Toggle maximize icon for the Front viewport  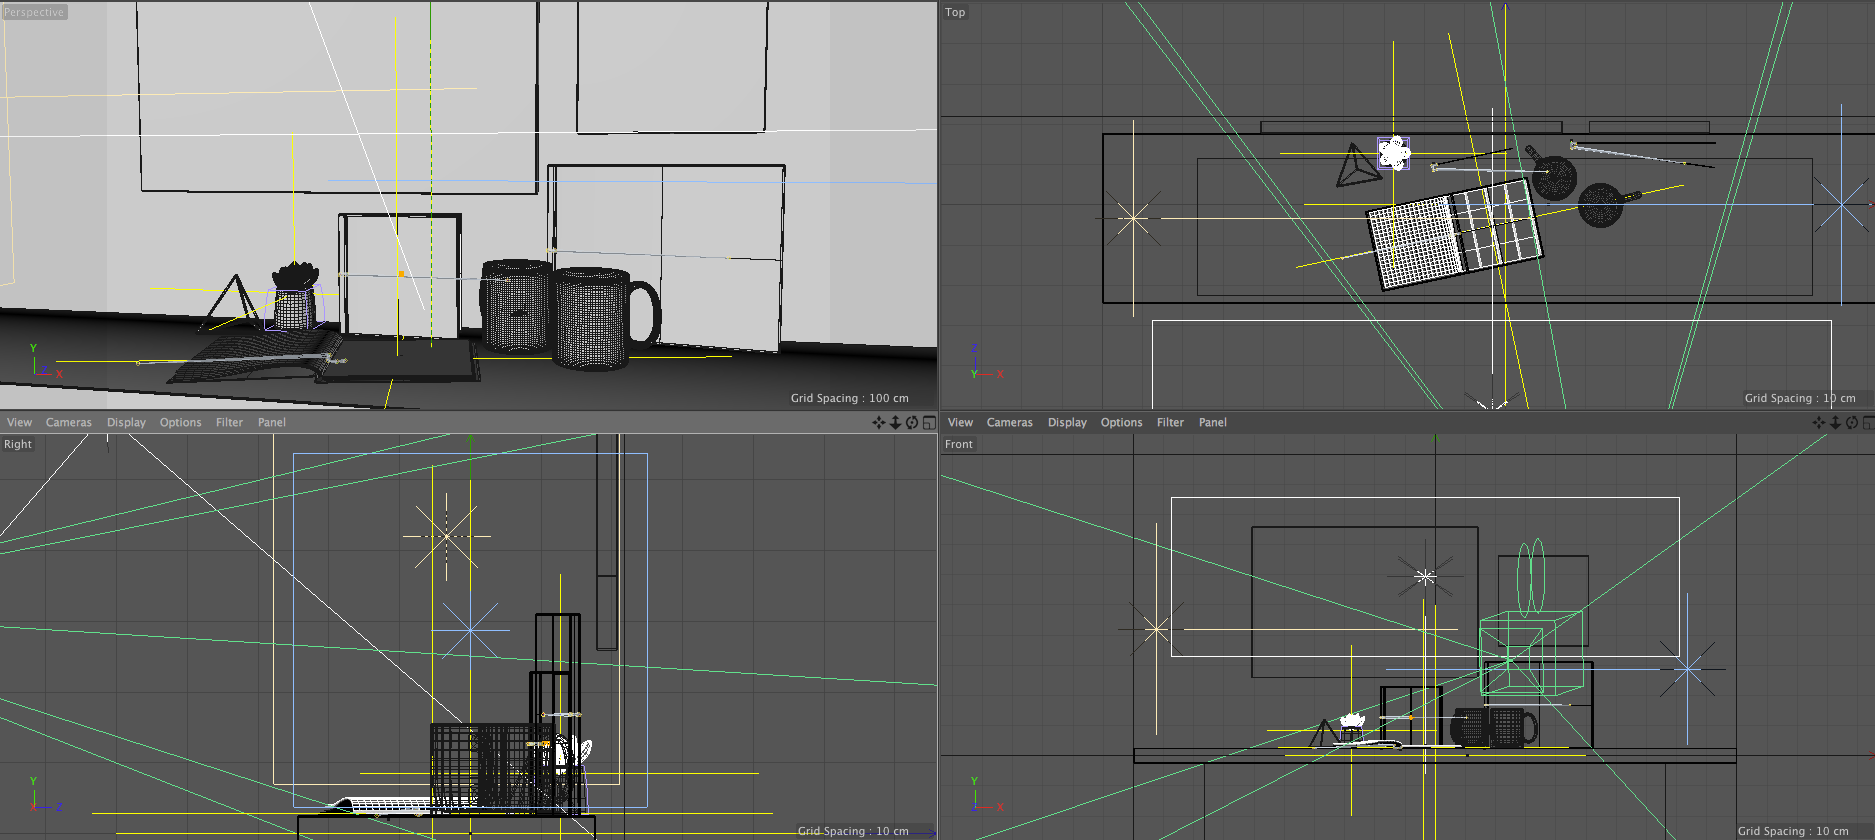point(1868,423)
